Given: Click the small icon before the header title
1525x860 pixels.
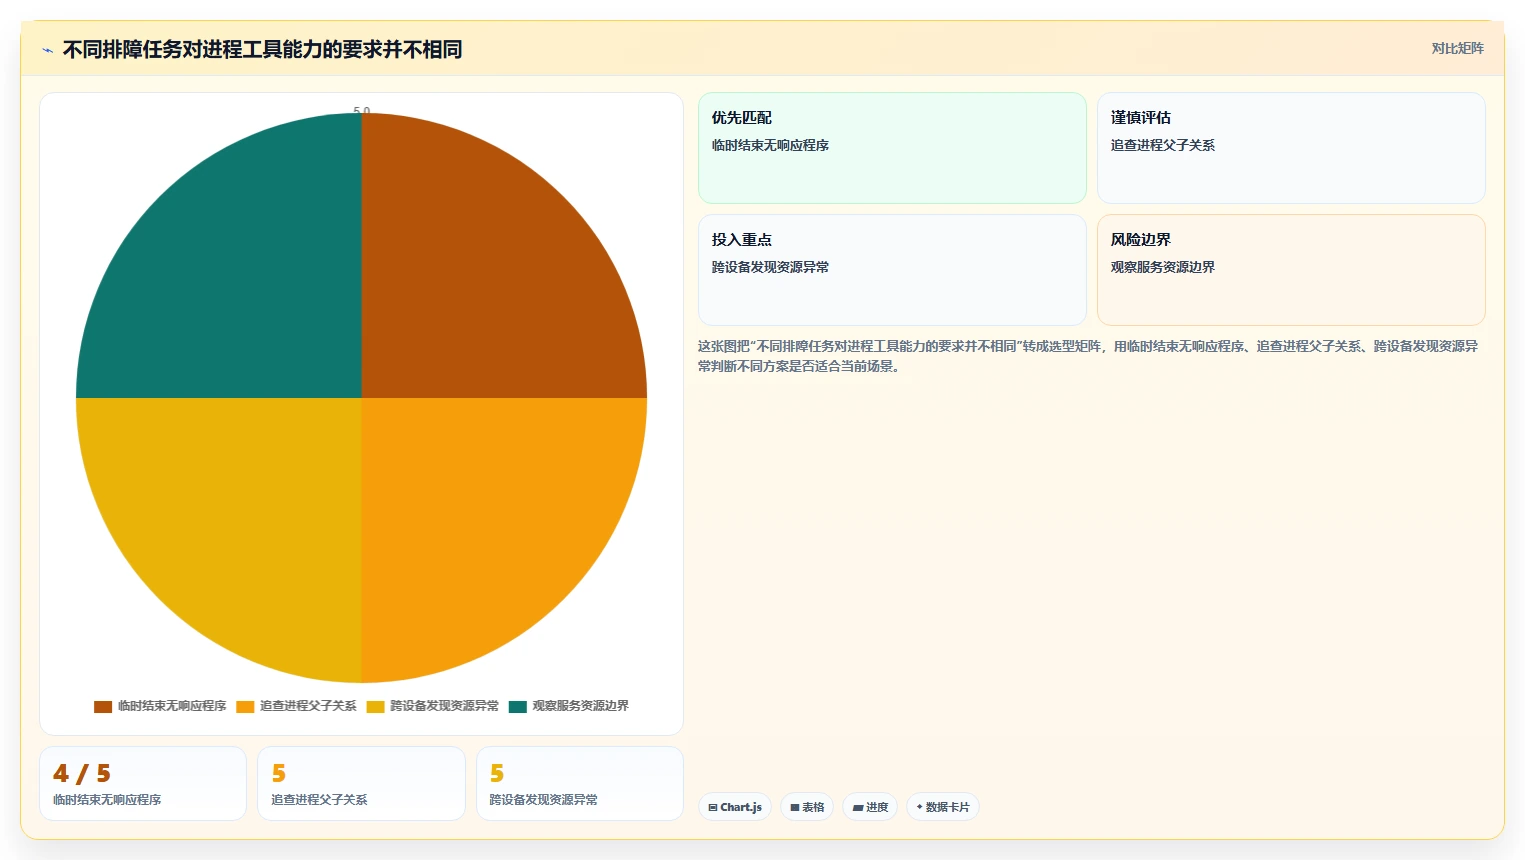Looking at the screenshot, I should (47, 50).
